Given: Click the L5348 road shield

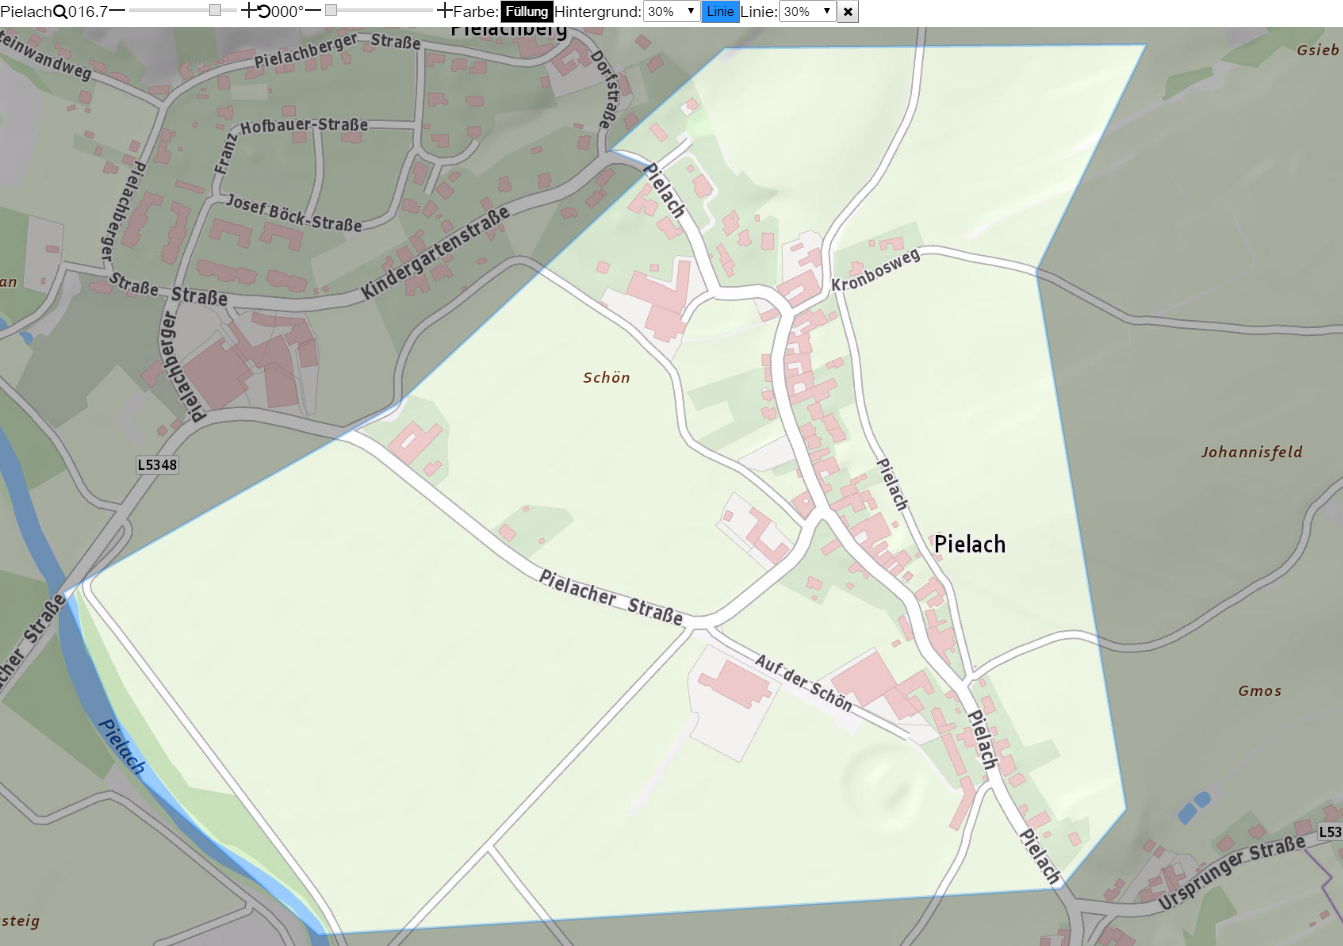Looking at the screenshot, I should point(157,465).
